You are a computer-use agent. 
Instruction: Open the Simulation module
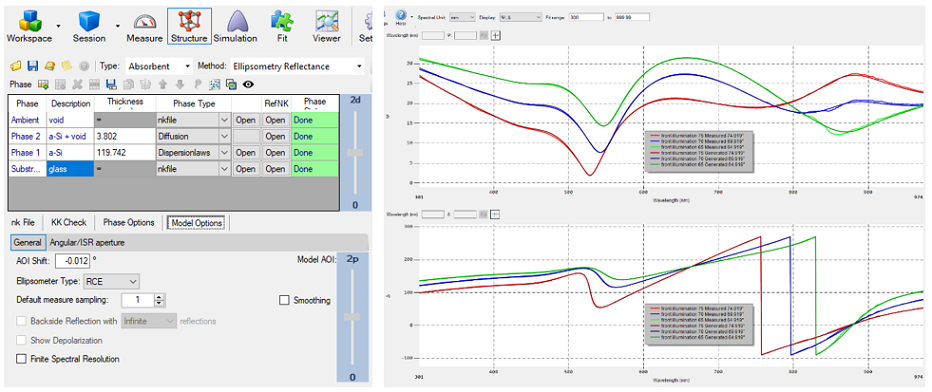click(235, 25)
